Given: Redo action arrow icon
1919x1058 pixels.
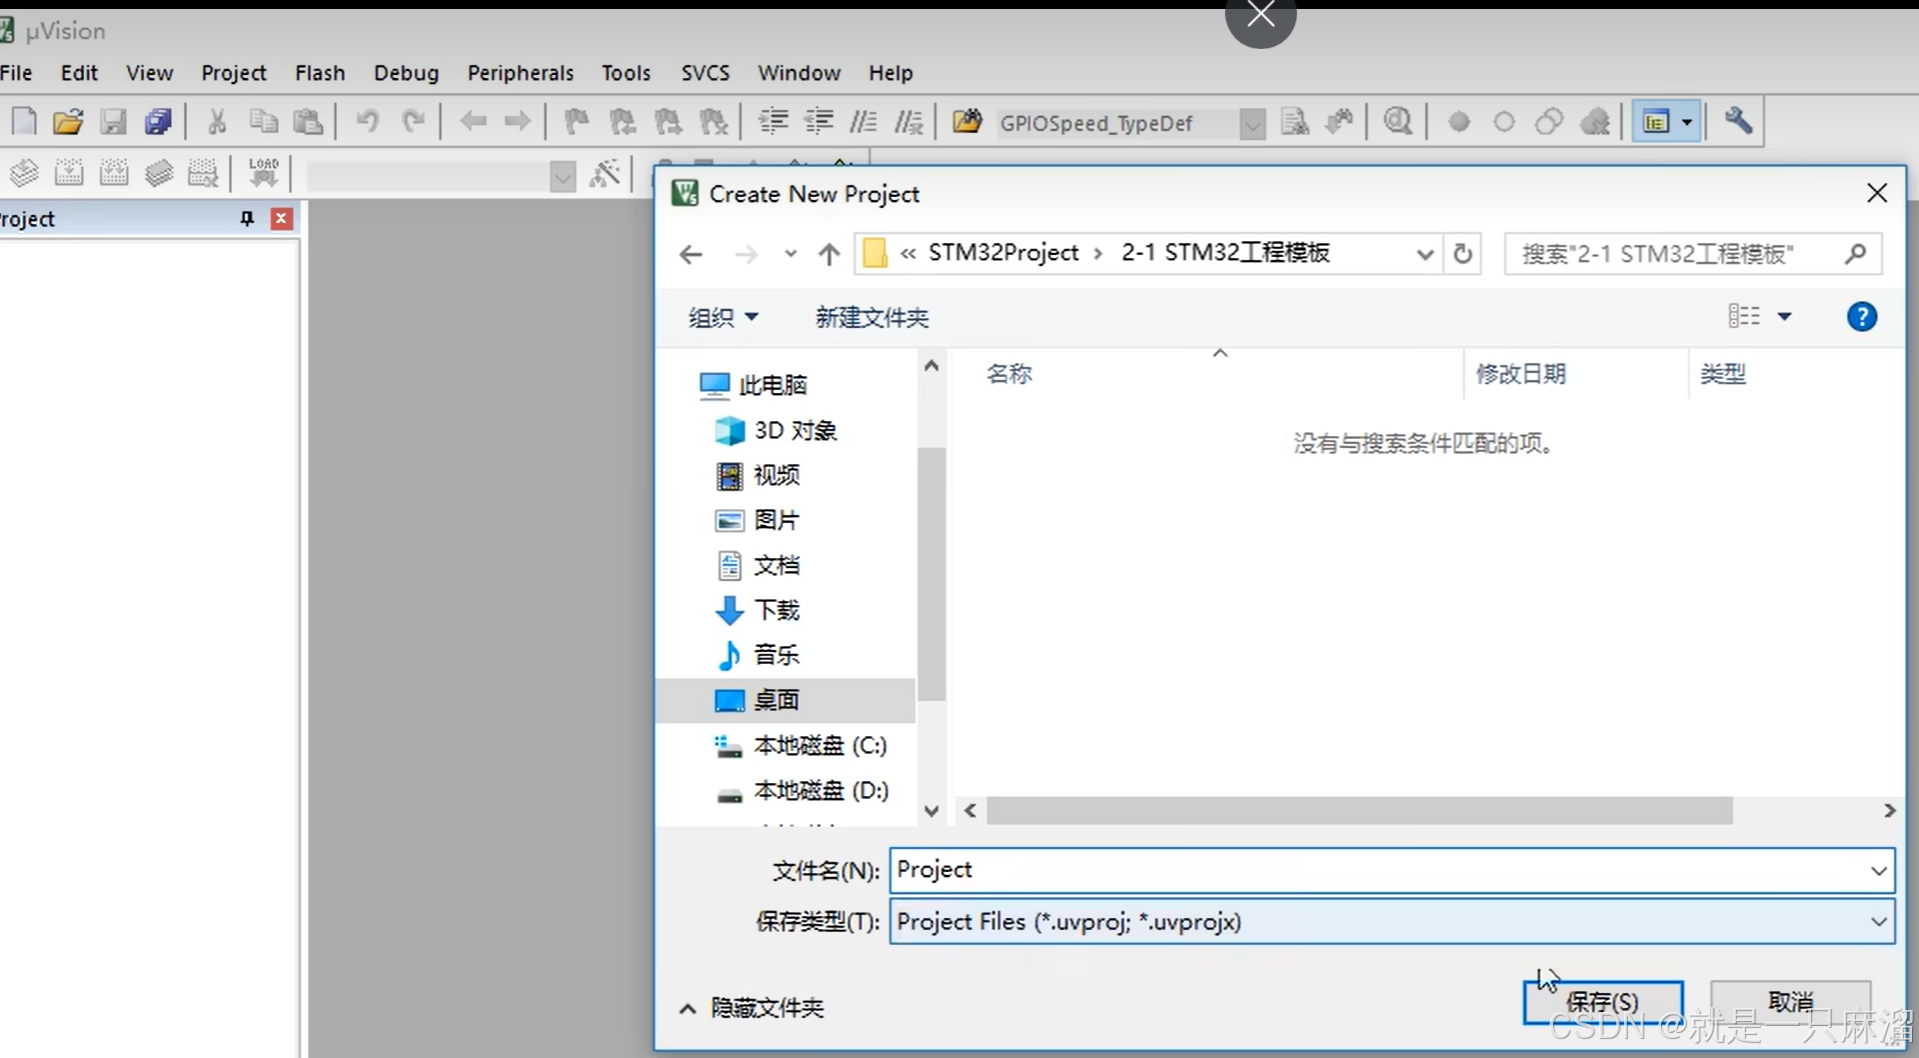Looking at the screenshot, I should pyautogui.click(x=413, y=122).
